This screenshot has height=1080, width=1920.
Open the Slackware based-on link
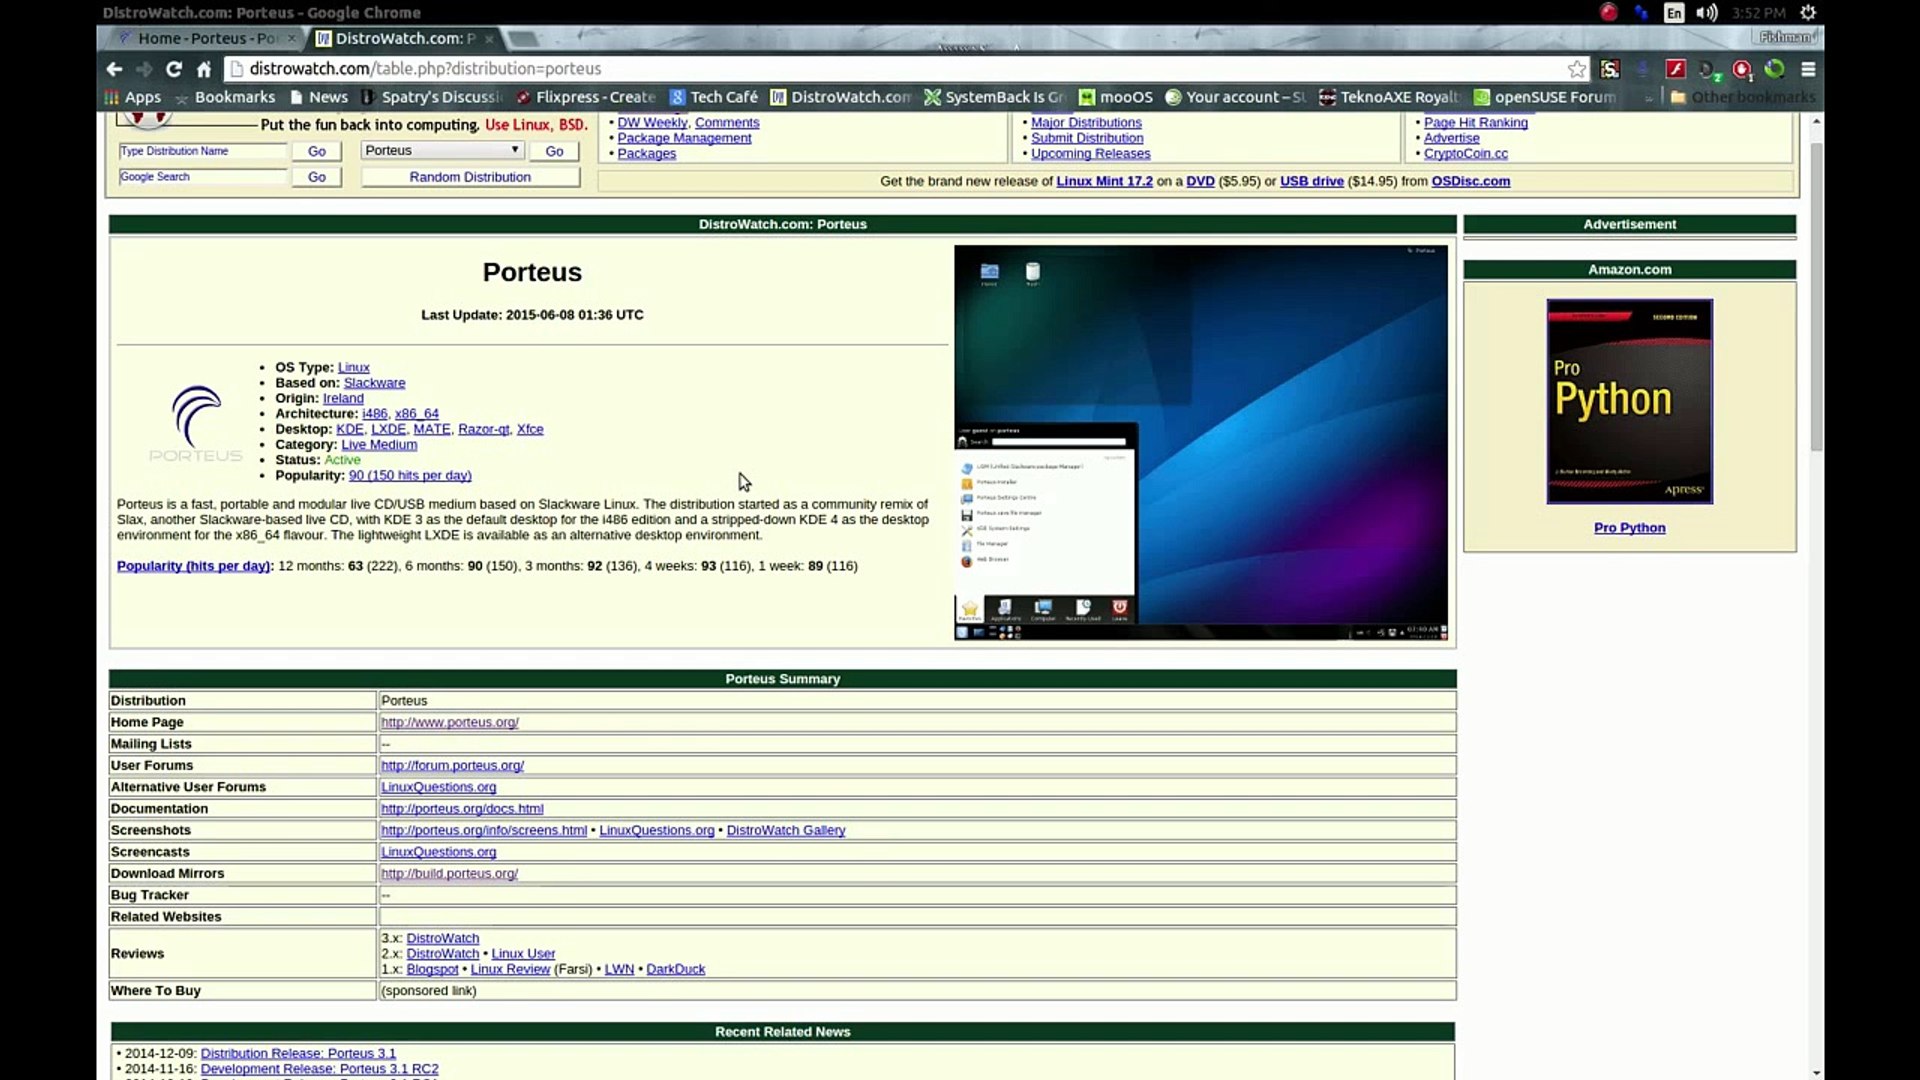tap(374, 383)
